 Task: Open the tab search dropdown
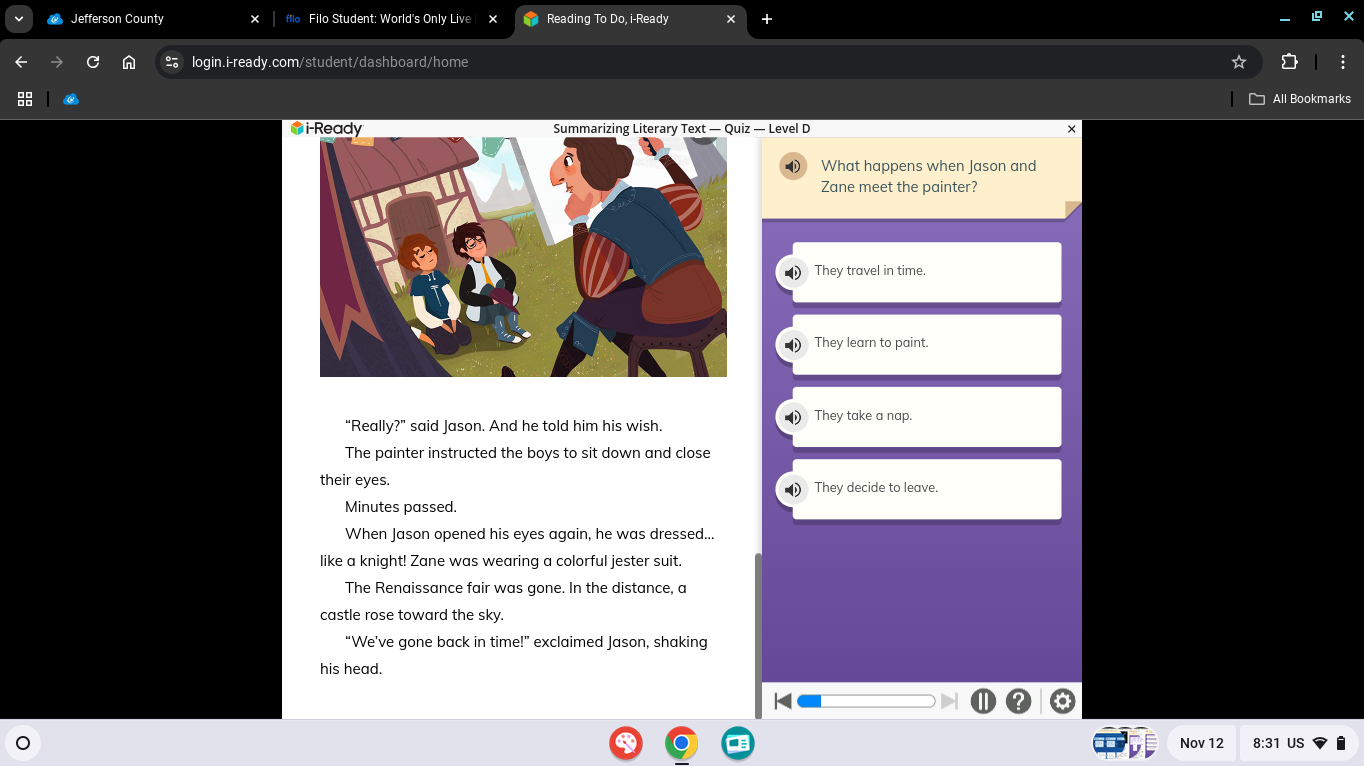click(x=18, y=18)
